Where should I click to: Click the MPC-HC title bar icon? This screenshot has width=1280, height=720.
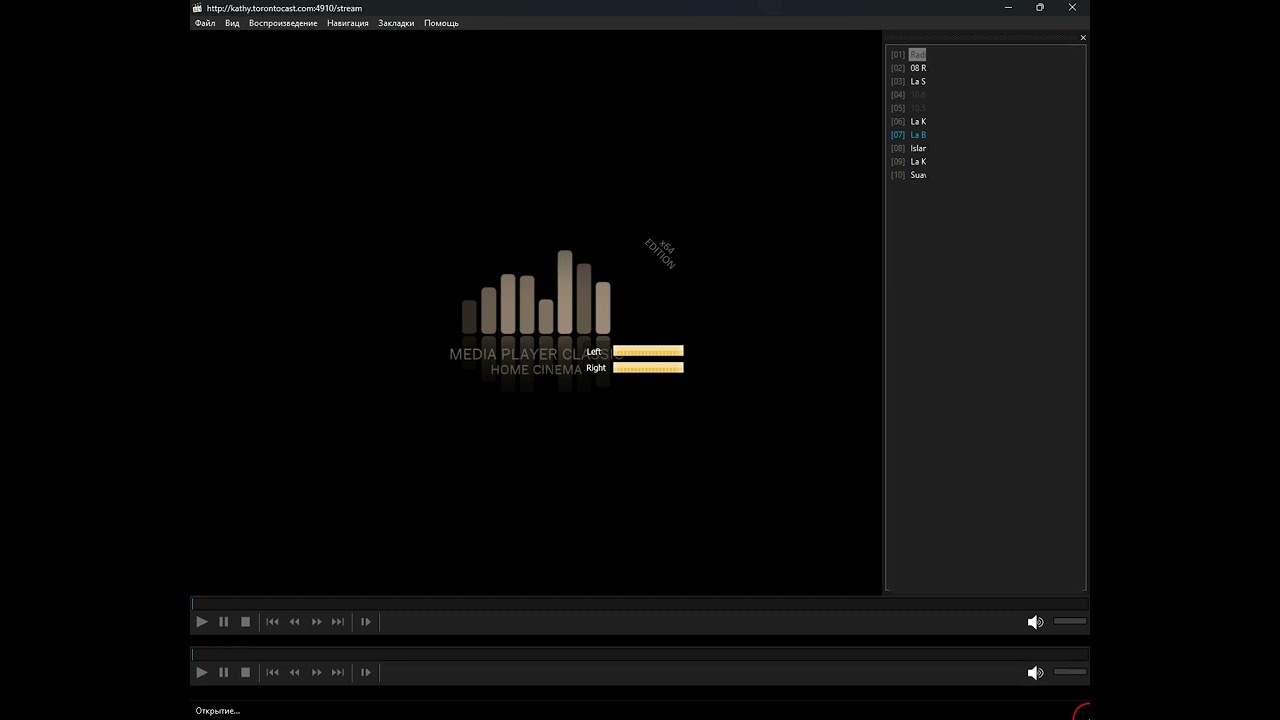click(x=198, y=8)
